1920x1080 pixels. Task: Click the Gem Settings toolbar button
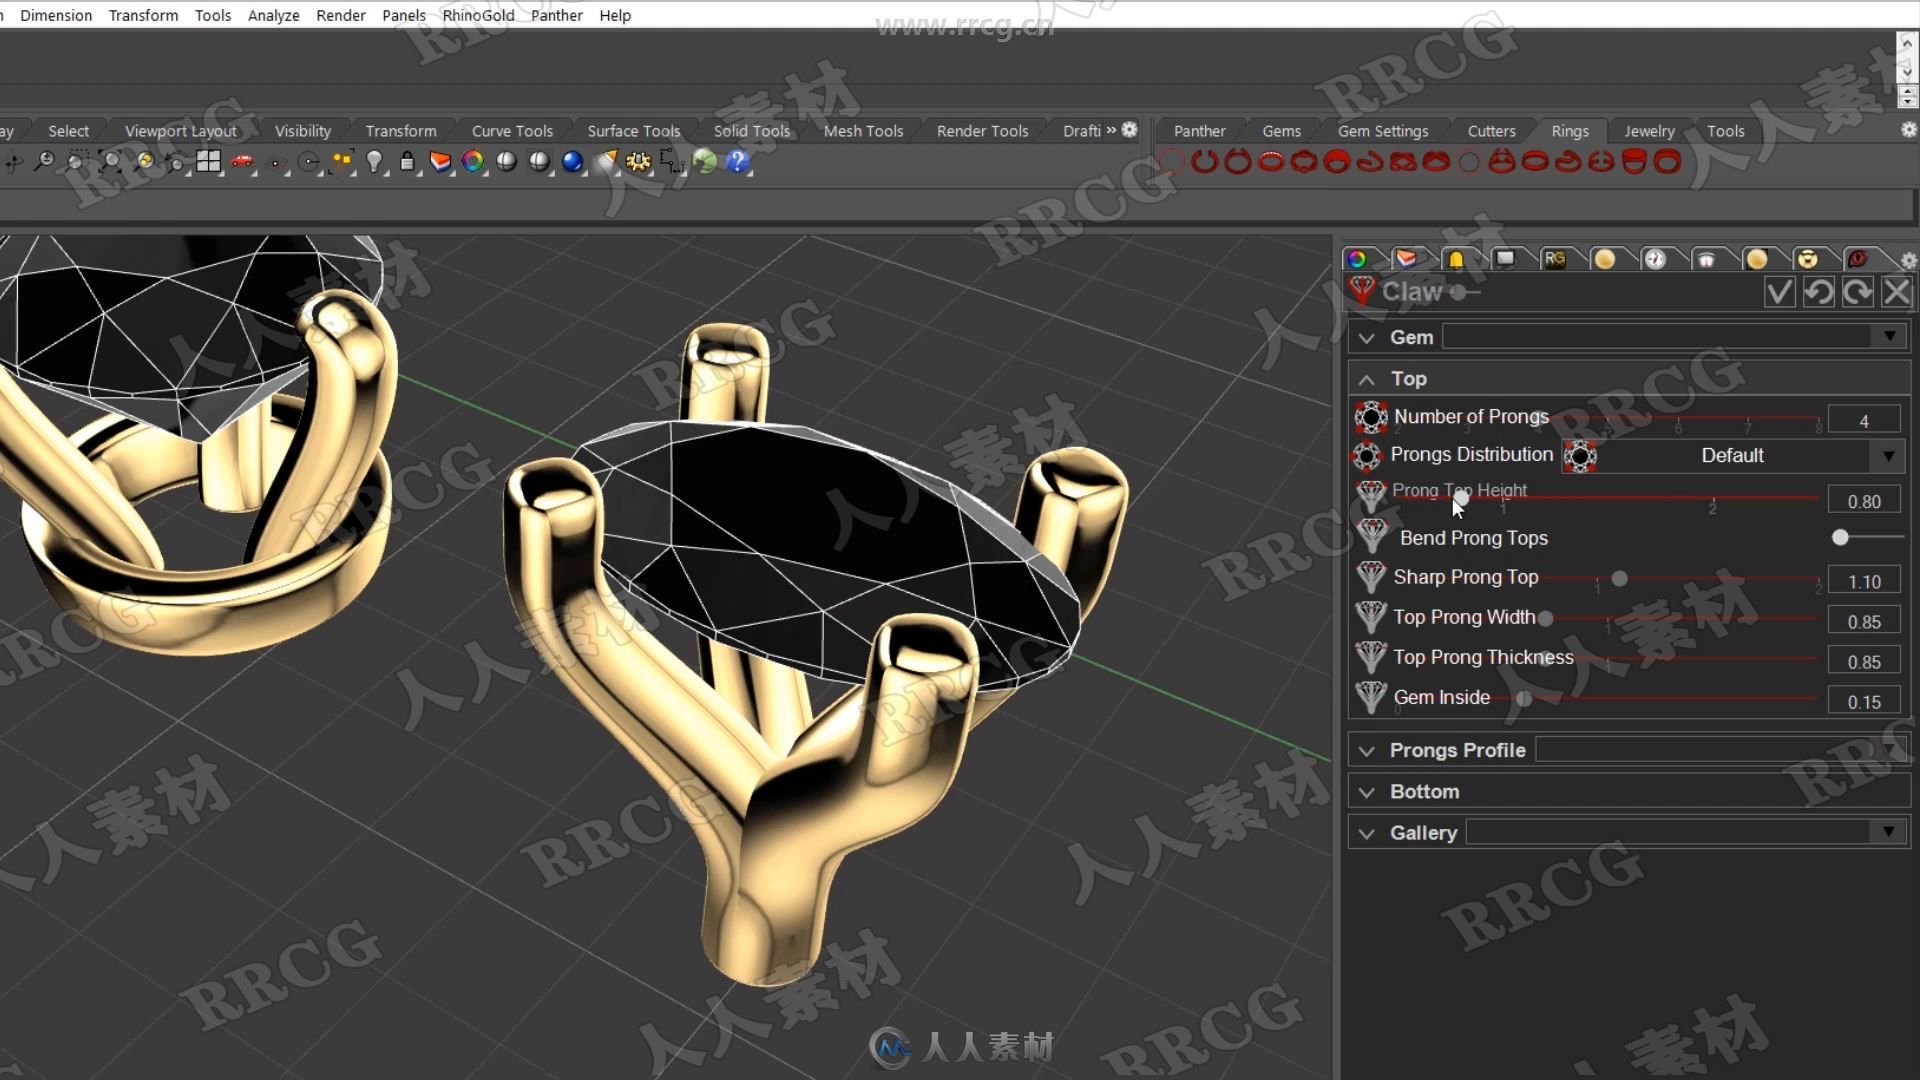1382,129
